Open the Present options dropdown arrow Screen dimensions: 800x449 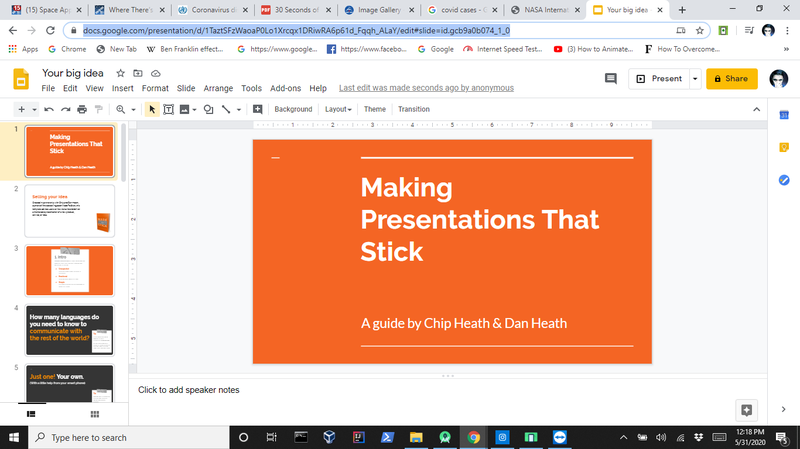(x=694, y=78)
